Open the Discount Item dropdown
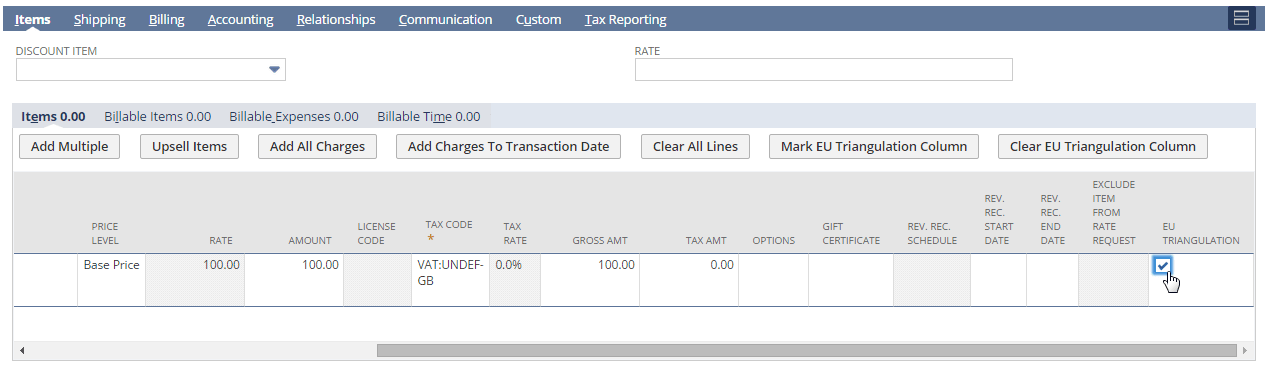This screenshot has height=367, width=1269. (x=274, y=69)
